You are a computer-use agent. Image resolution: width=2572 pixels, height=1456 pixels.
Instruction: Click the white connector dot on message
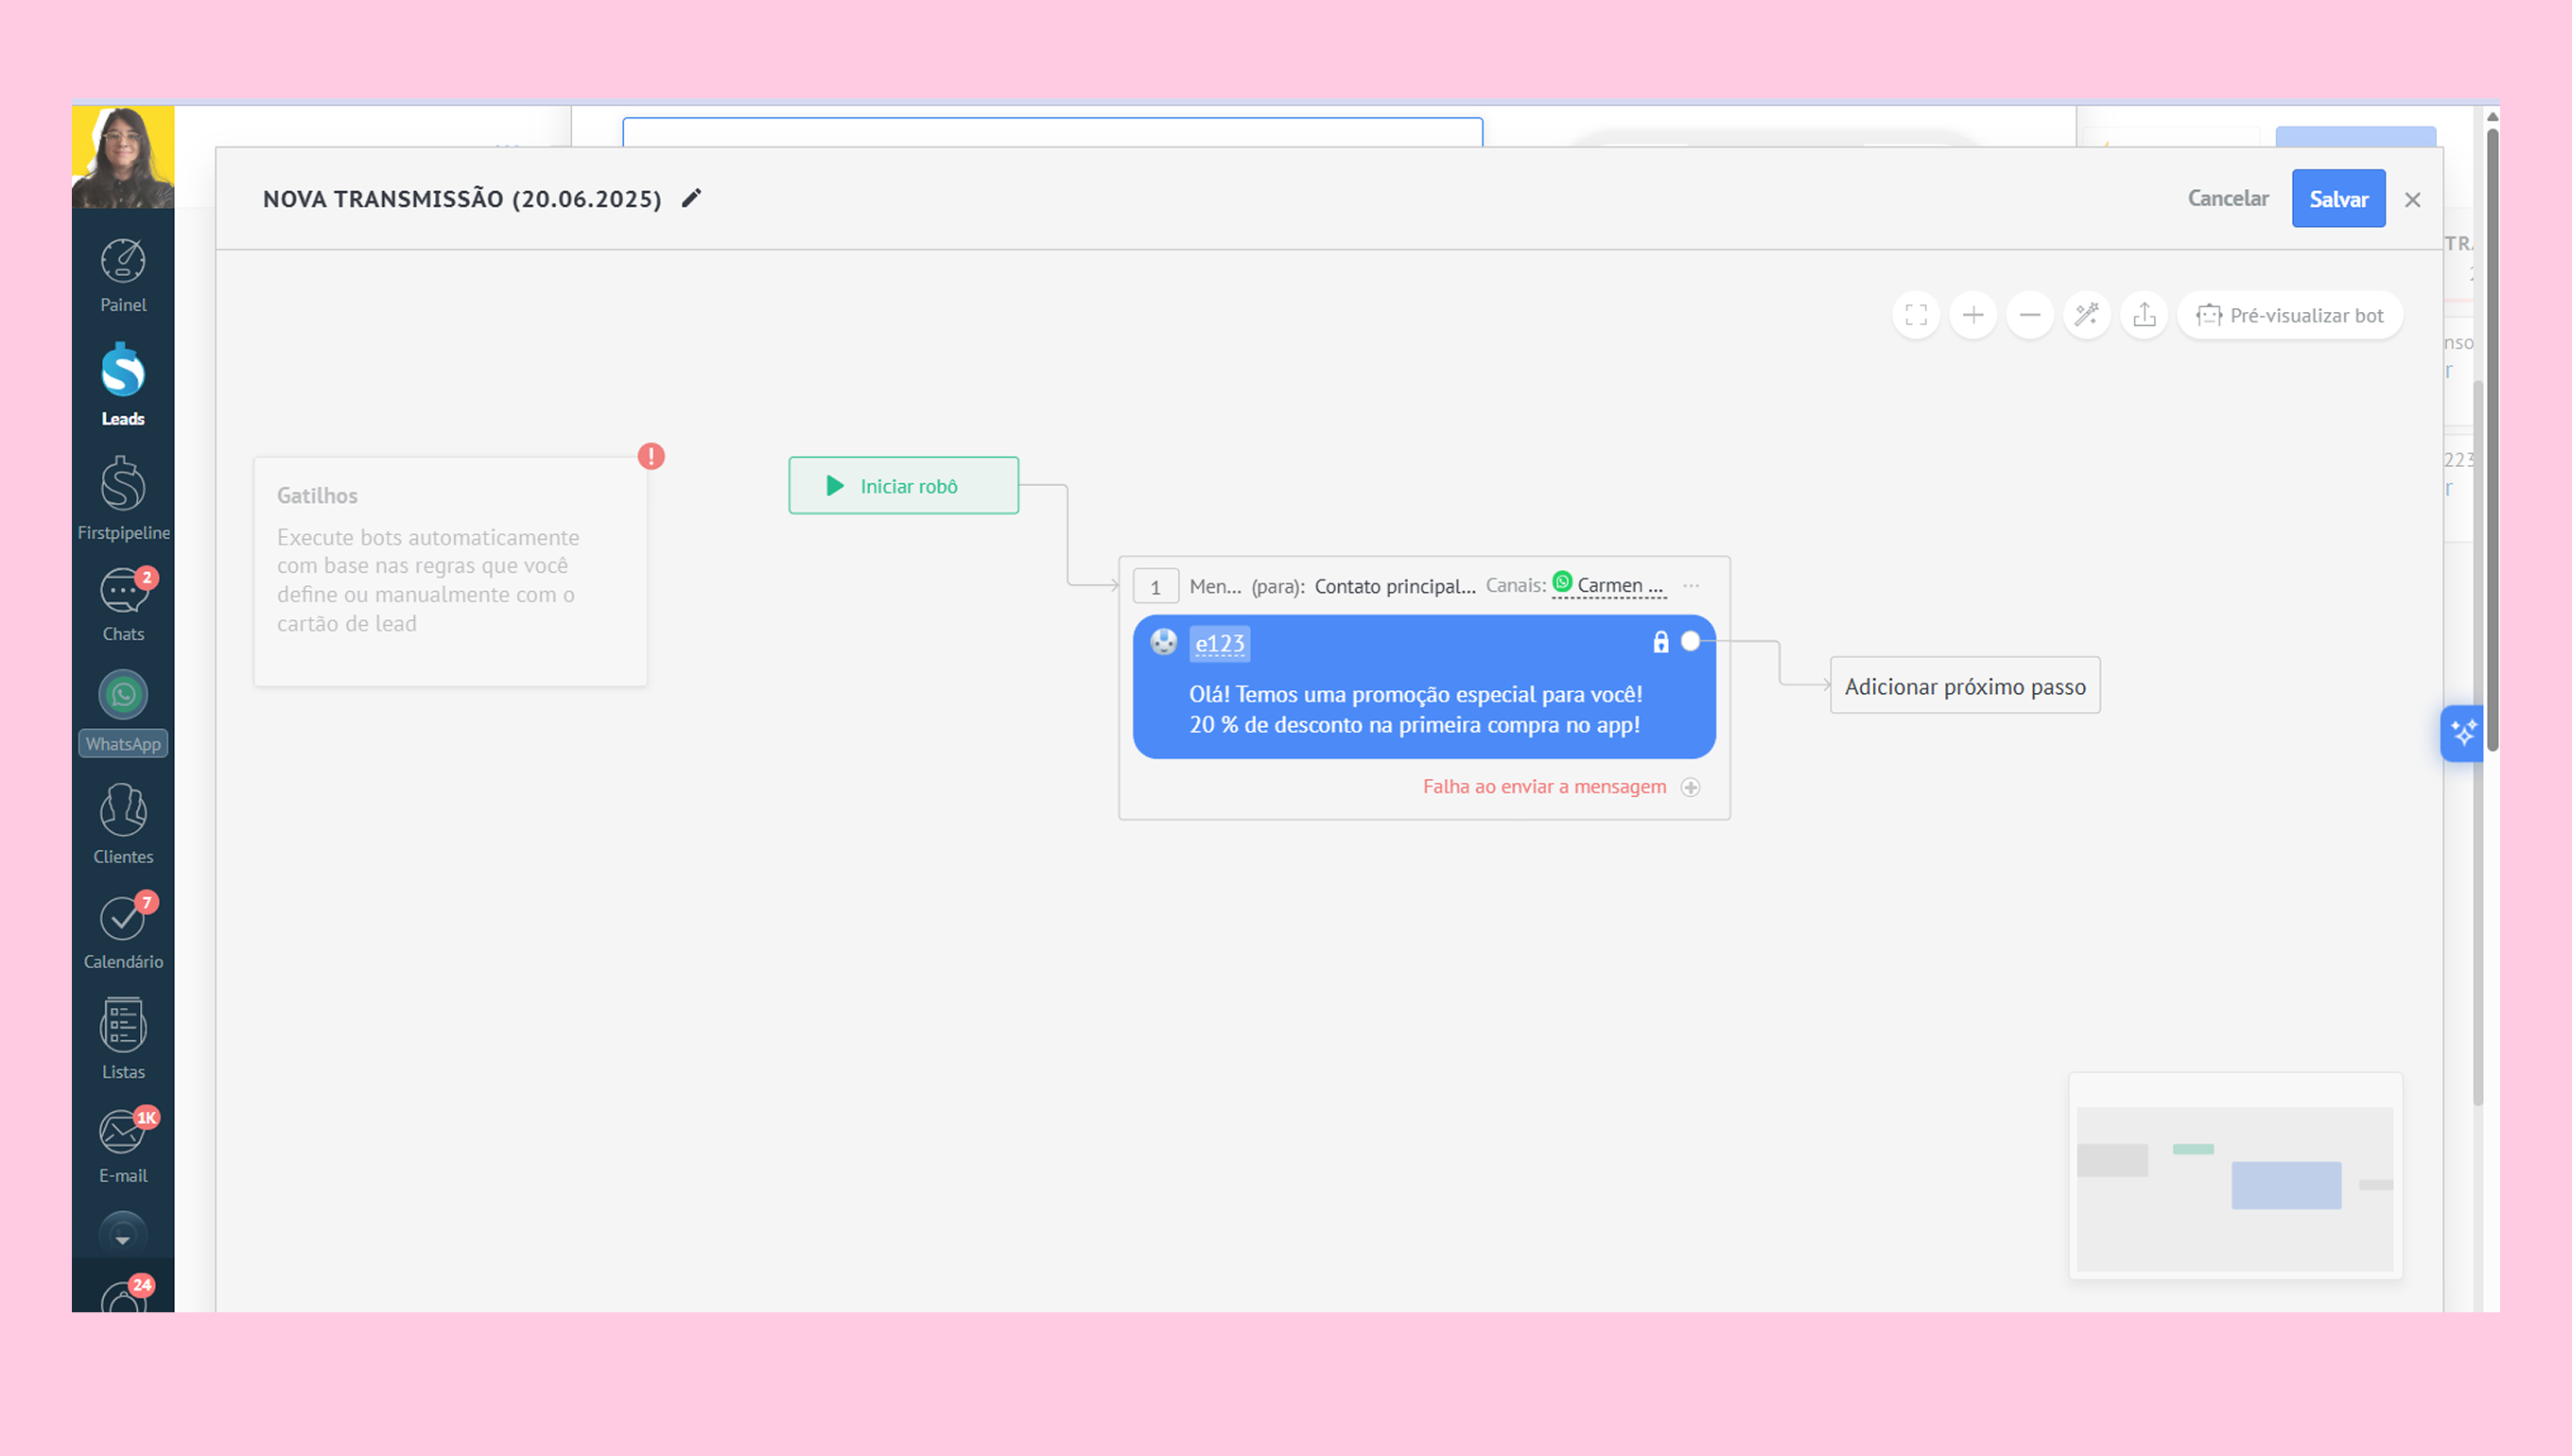(1690, 641)
